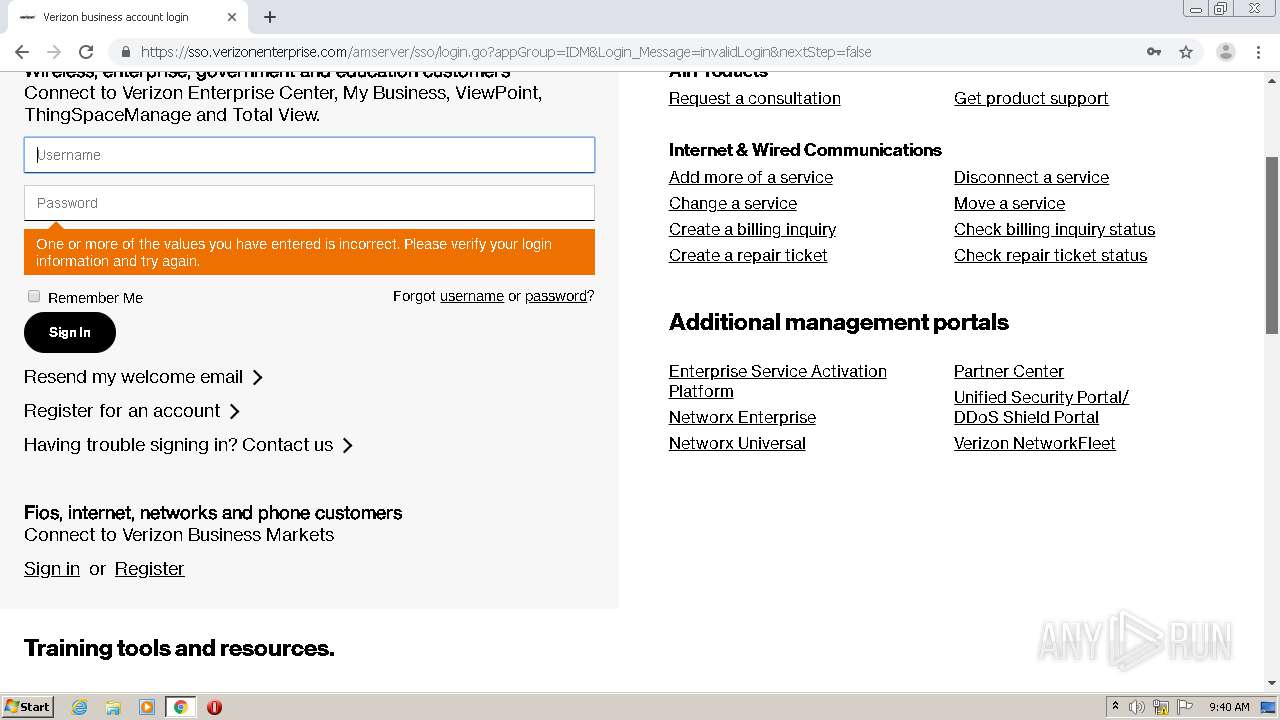This screenshot has height=720, width=1280.
Task: Launch Internet Explorer from the taskbar
Action: [79, 707]
